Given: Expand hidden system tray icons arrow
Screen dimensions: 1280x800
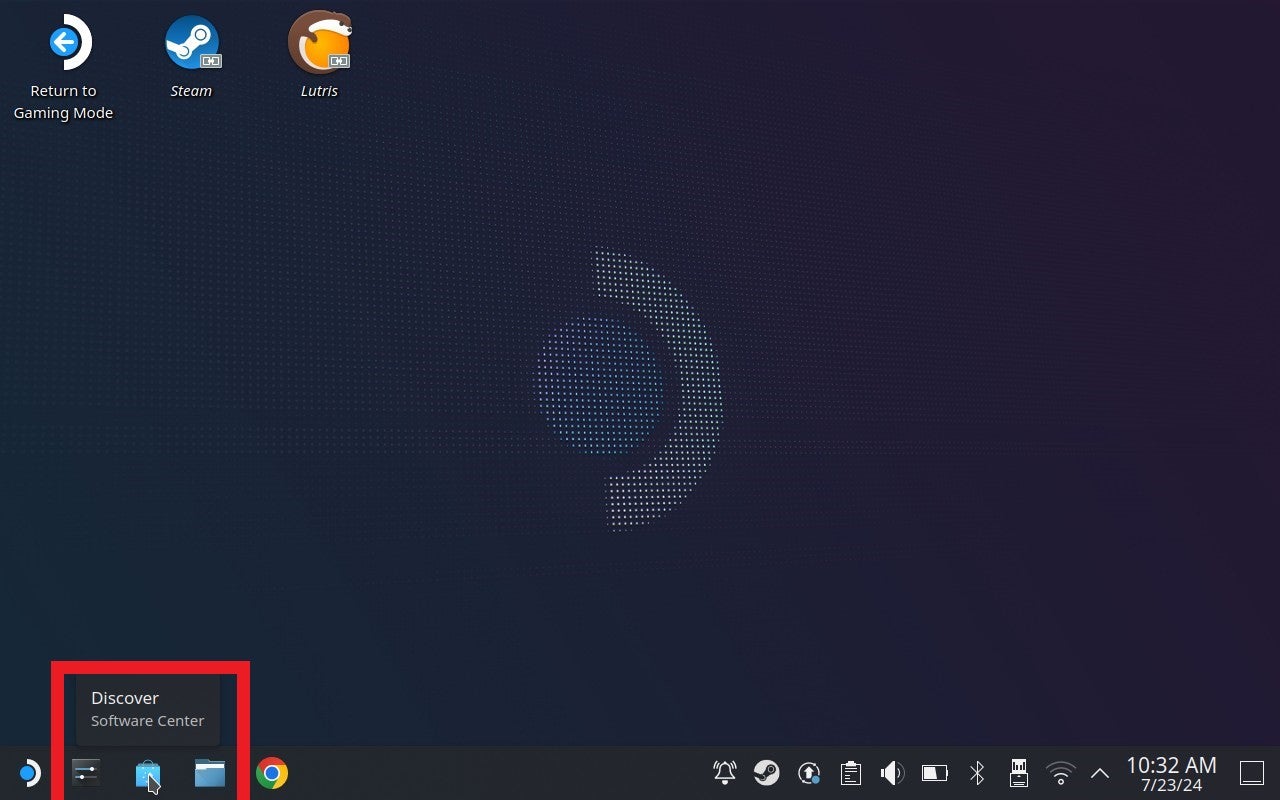Looking at the screenshot, I should [1099, 773].
